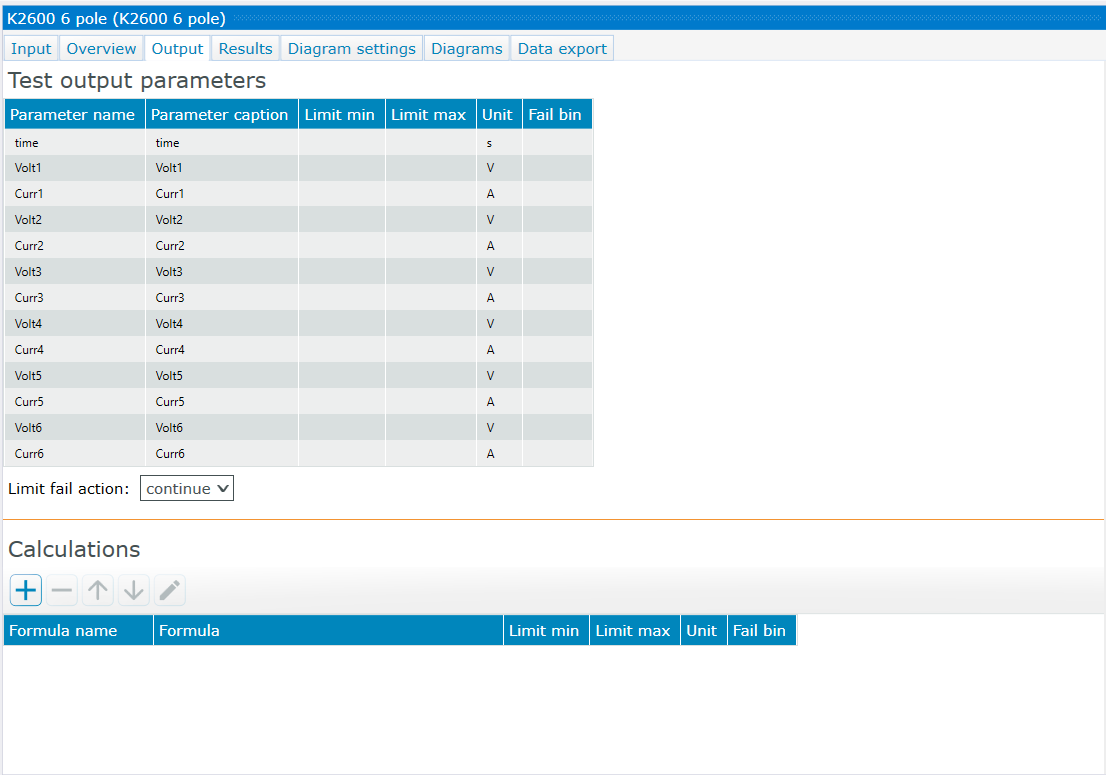Click the Limit min cell for Volt1
Viewport: 1106px width, 775px height.
pos(342,168)
